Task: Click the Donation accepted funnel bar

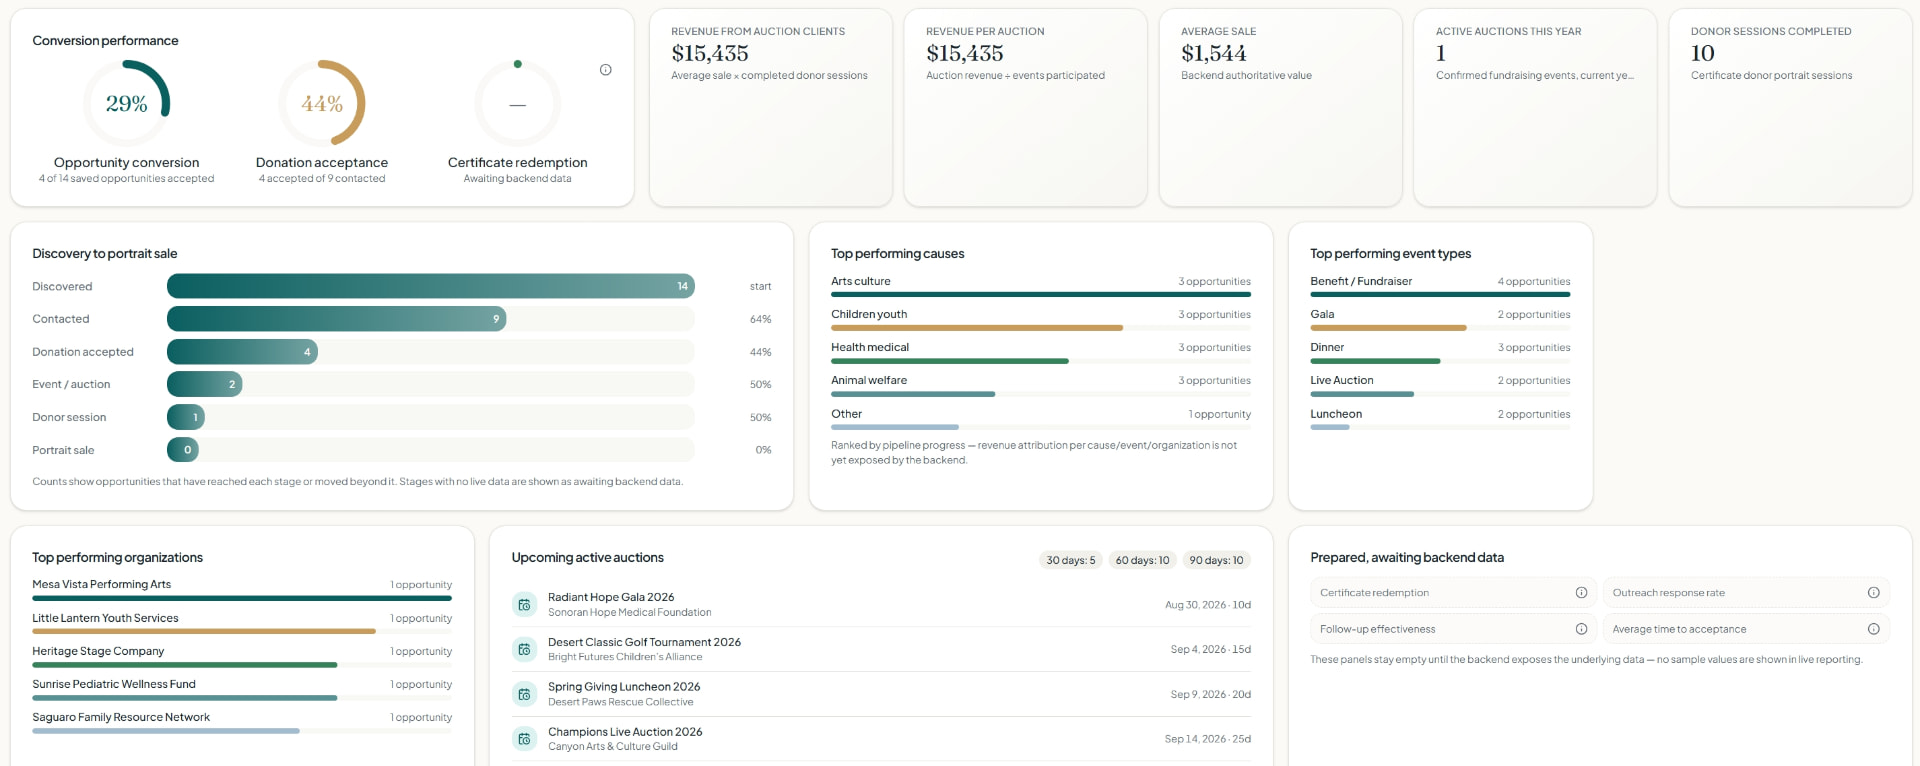Action: pos(242,352)
